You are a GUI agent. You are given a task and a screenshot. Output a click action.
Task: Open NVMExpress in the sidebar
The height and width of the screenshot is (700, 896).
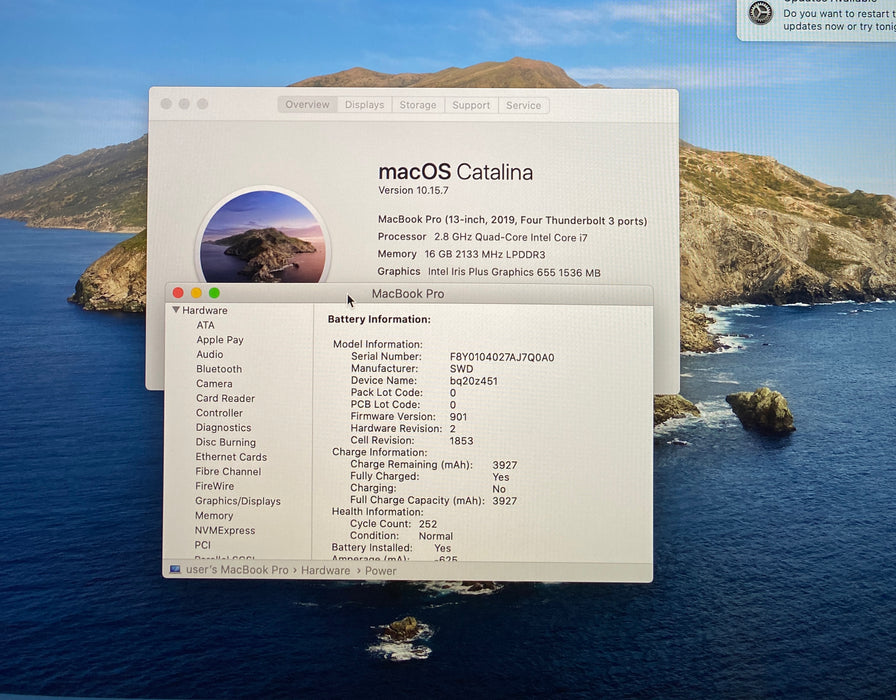pos(225,530)
